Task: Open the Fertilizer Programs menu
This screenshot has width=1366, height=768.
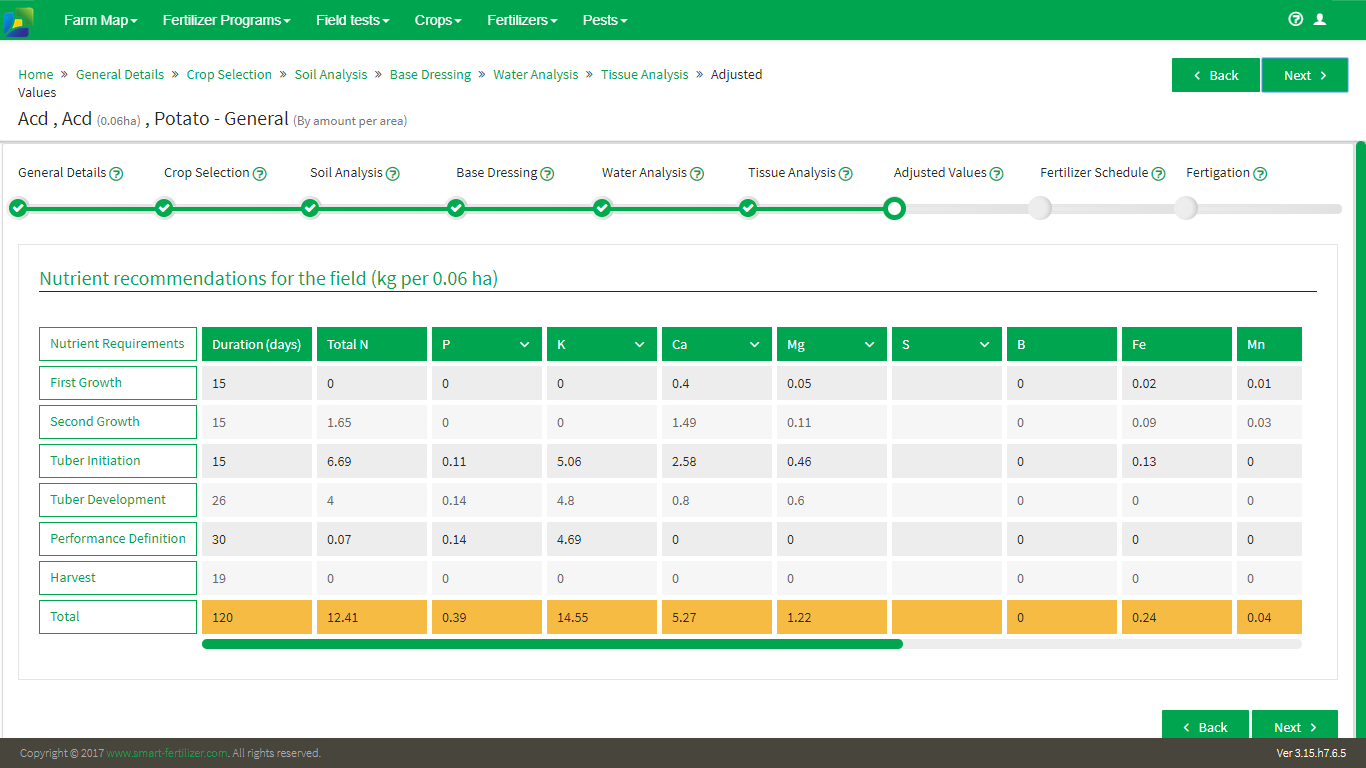Action: pos(226,20)
